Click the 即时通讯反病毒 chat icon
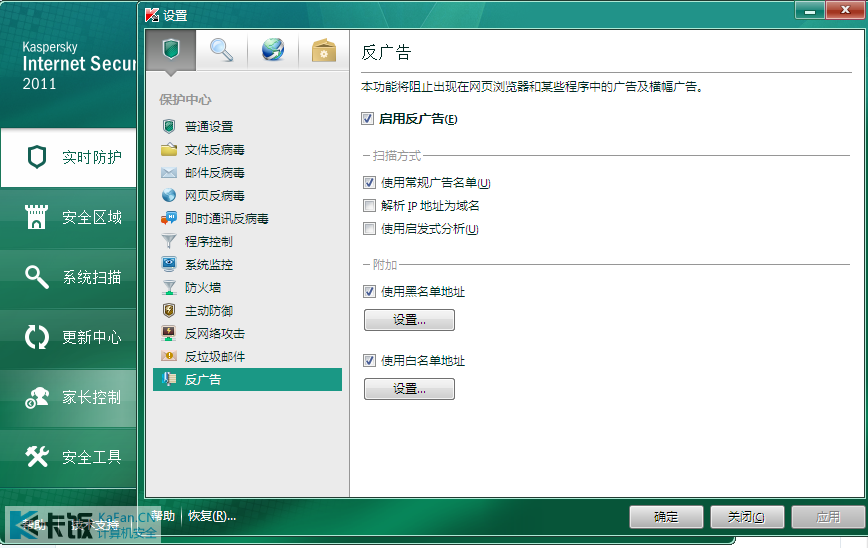The image size is (868, 548). coord(169,219)
